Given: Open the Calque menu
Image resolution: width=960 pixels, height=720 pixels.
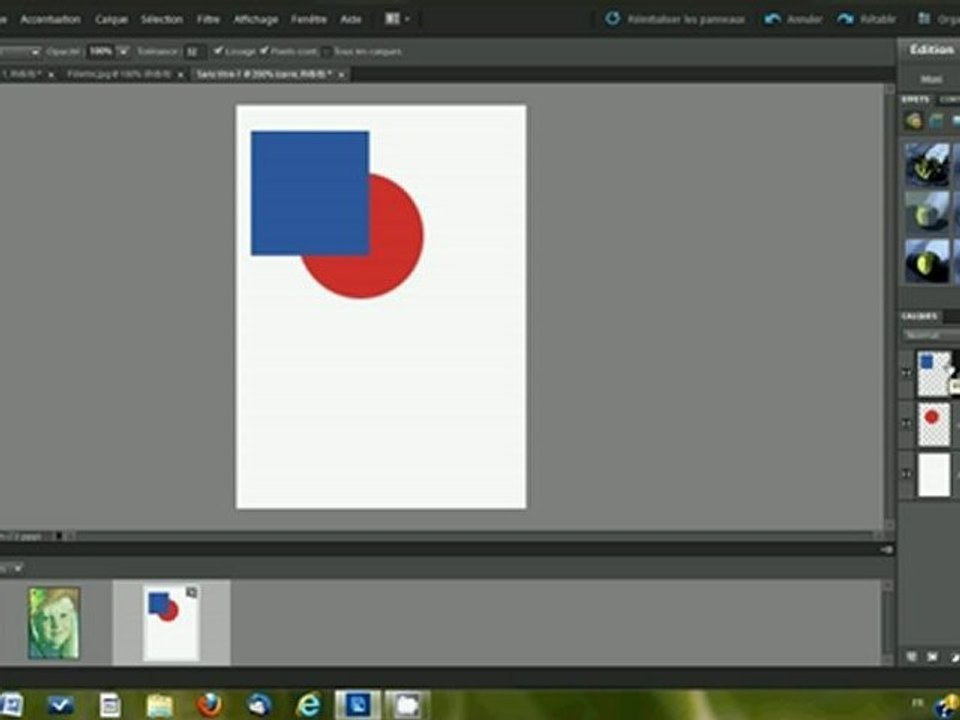Looking at the screenshot, I should (x=111, y=20).
